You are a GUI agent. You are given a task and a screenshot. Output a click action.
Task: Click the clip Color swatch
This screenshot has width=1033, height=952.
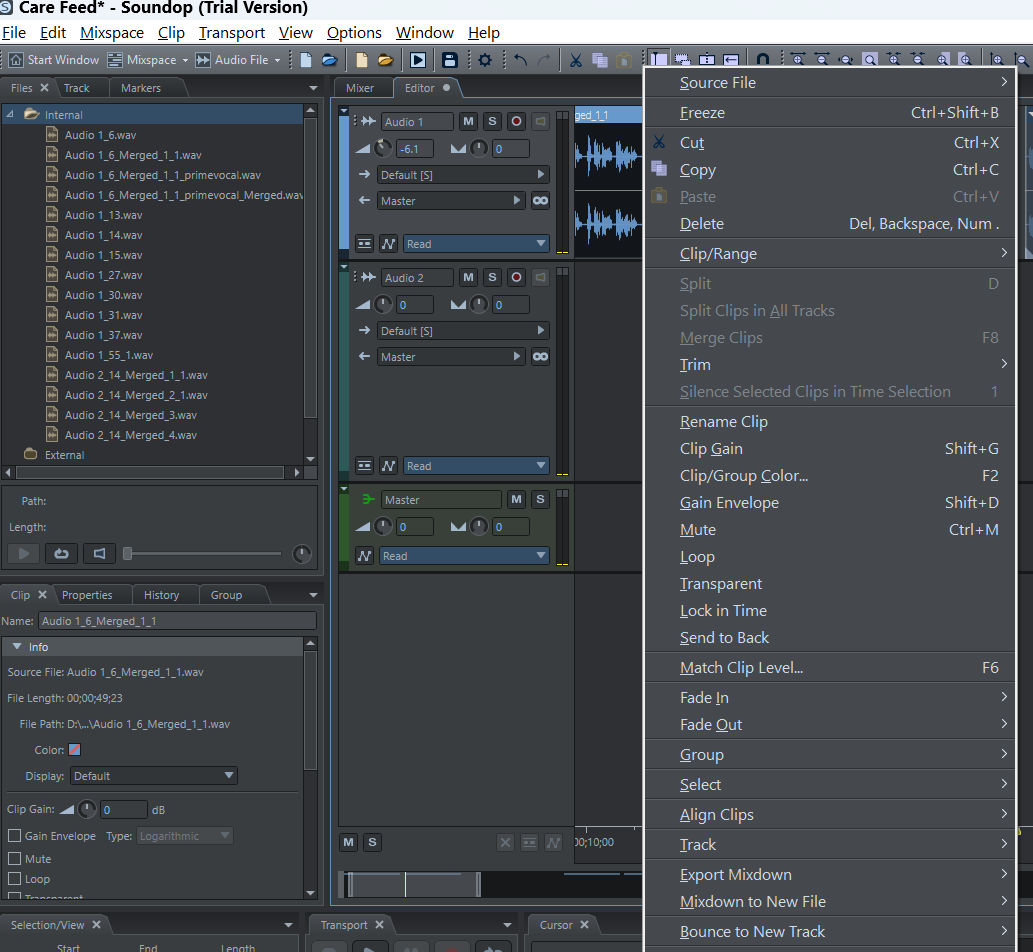click(x=74, y=750)
